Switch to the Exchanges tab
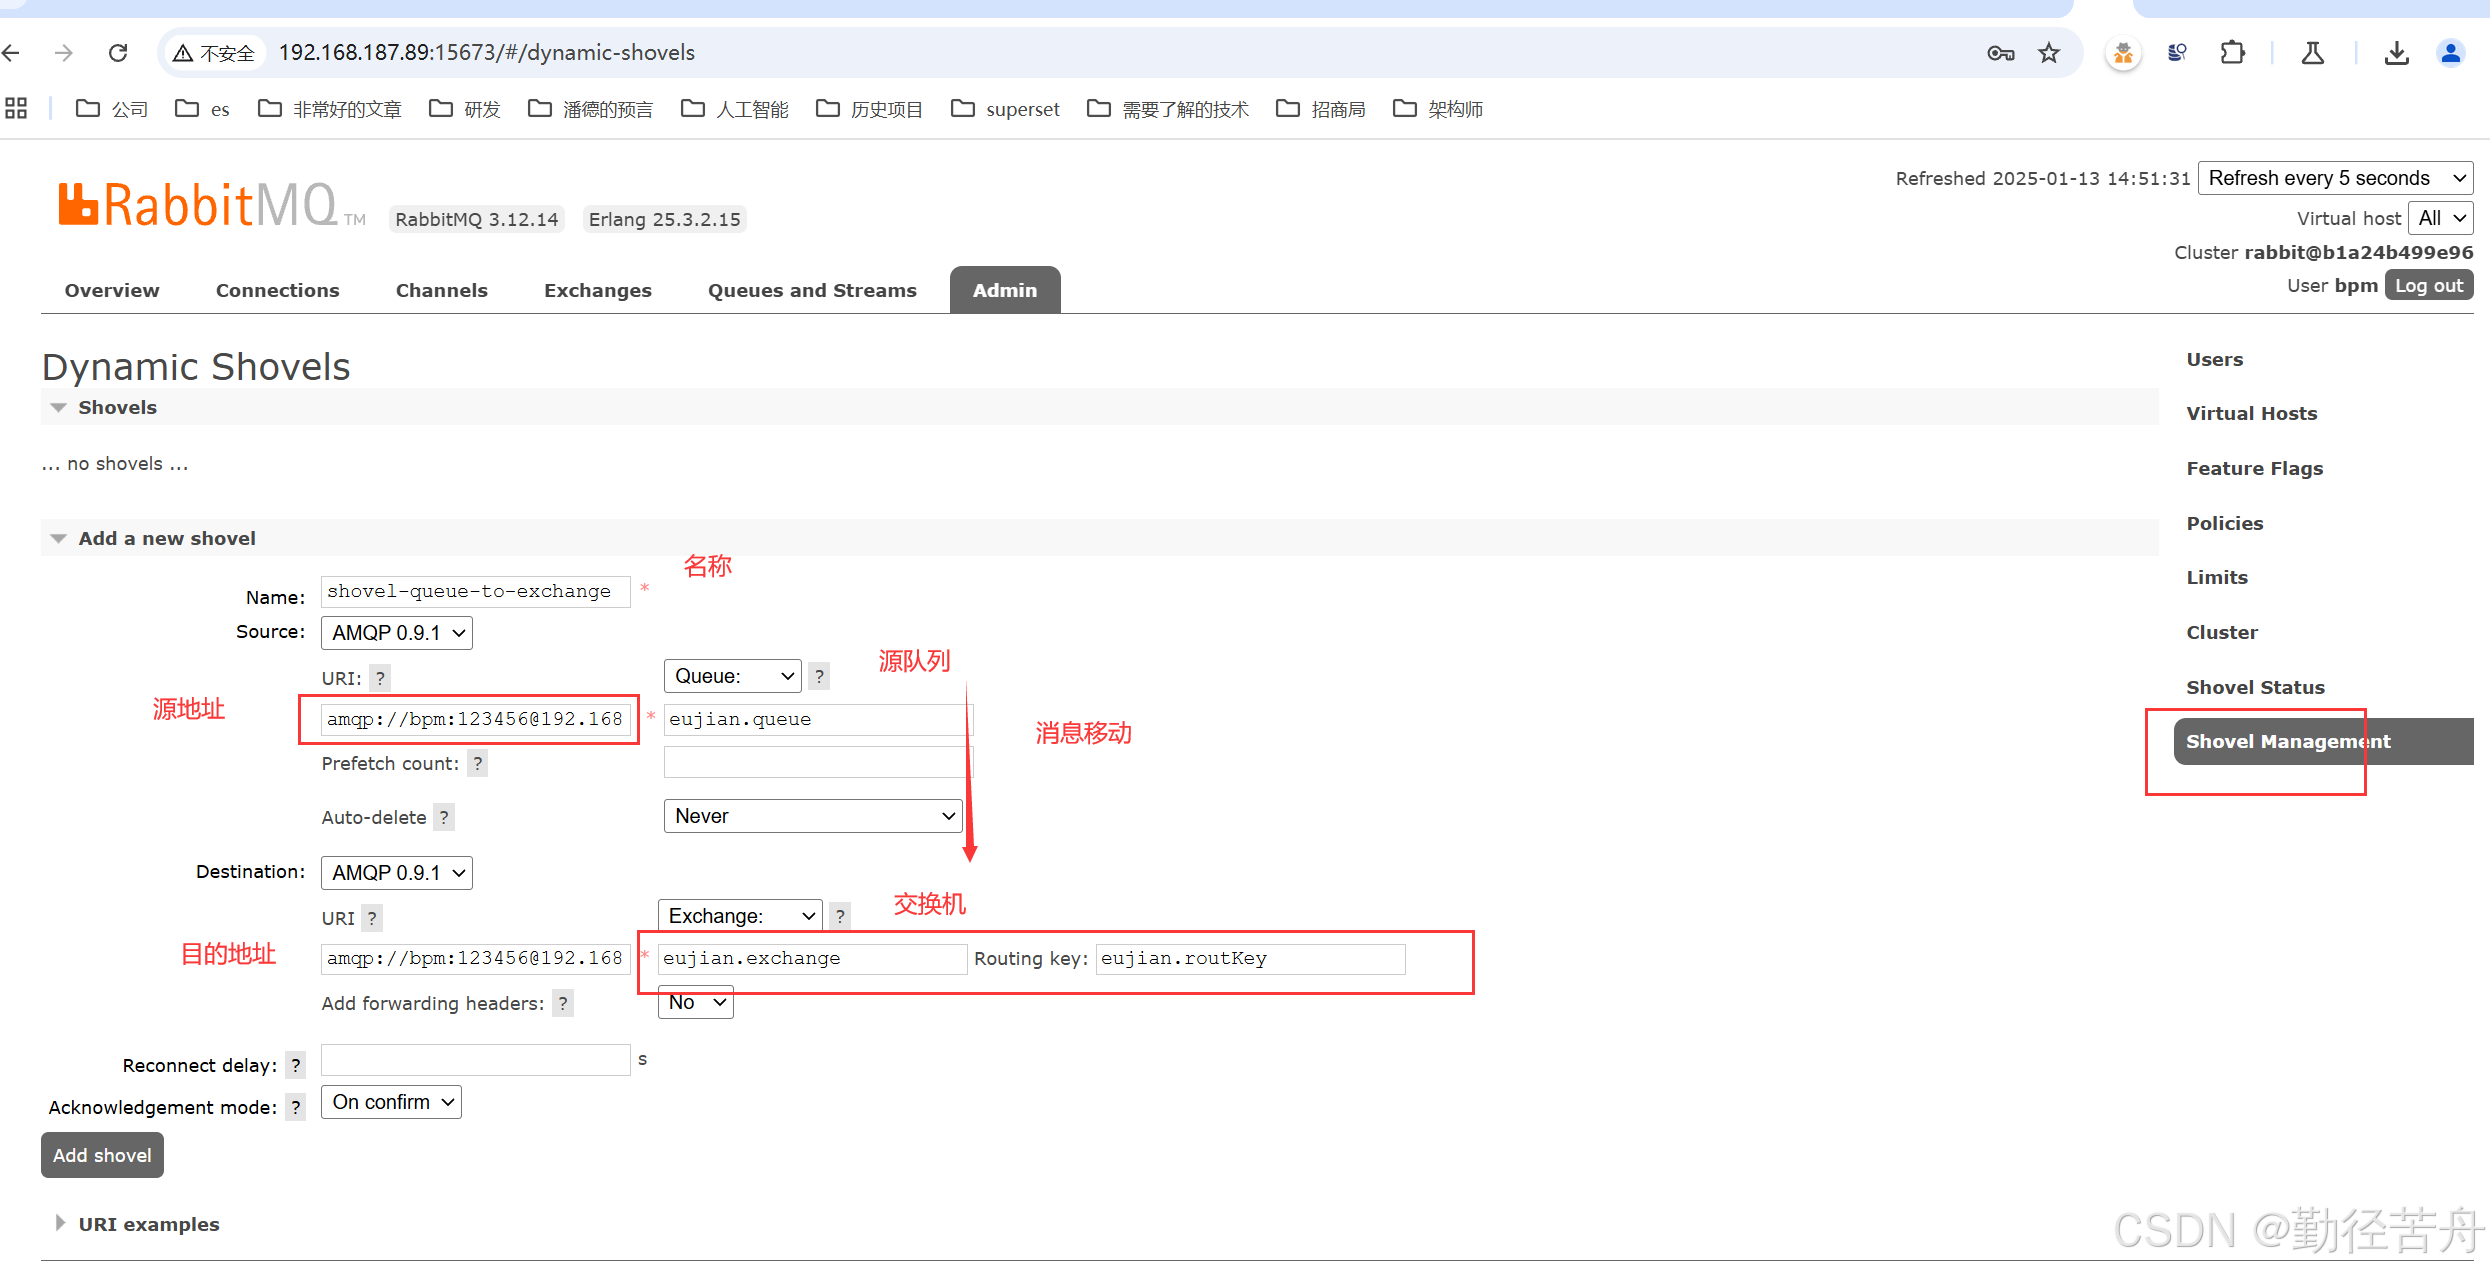This screenshot has height=1271, width=2490. (x=597, y=290)
